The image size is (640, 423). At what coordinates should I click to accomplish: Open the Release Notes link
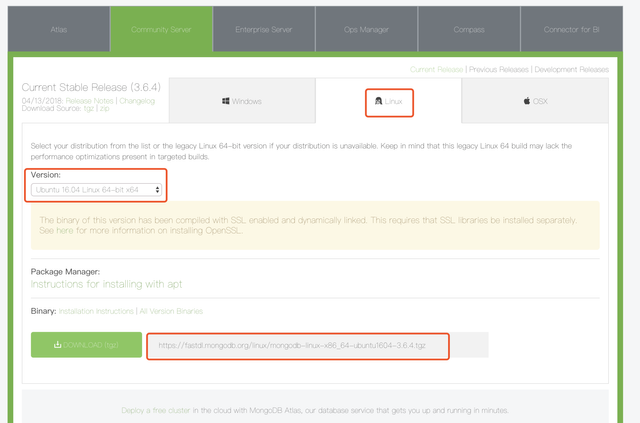89,100
